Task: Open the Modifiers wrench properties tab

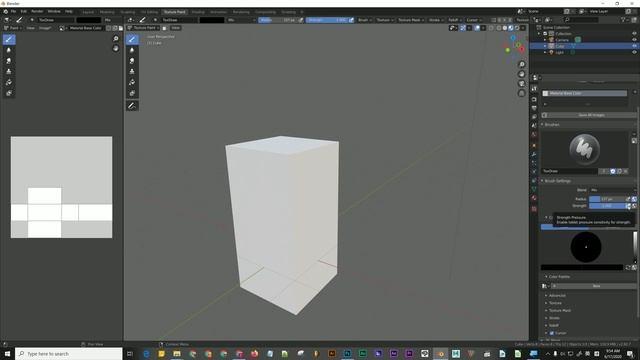Action: pos(534,154)
